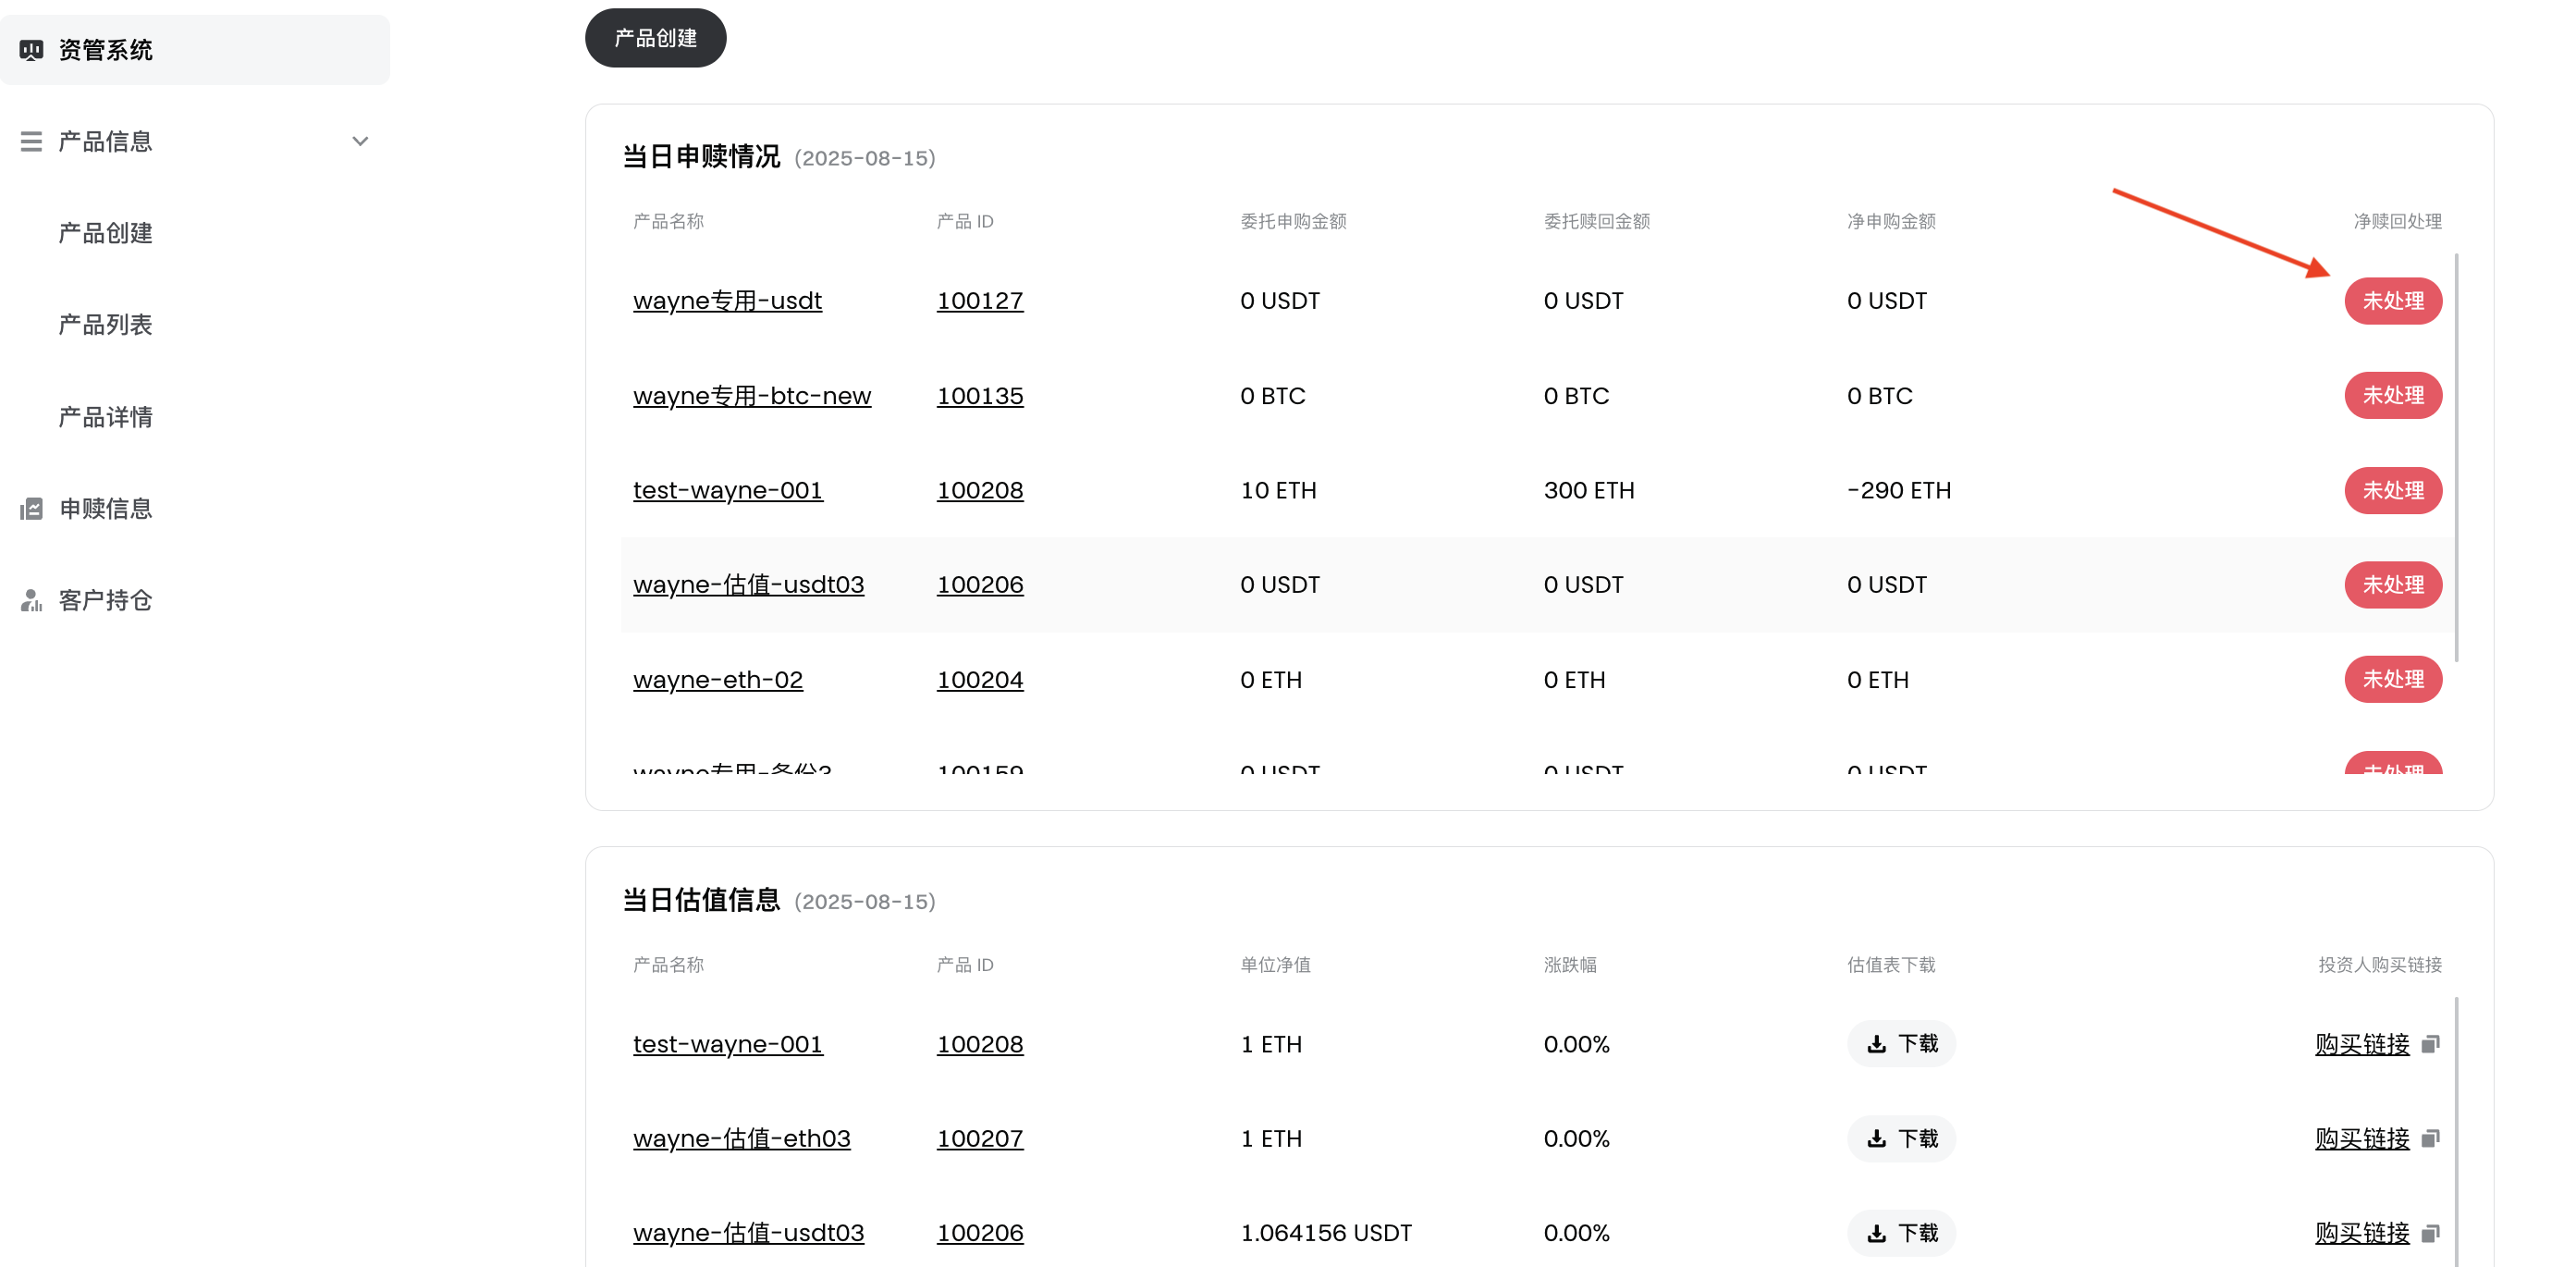Click the 产品创建 button at the top

[655, 37]
